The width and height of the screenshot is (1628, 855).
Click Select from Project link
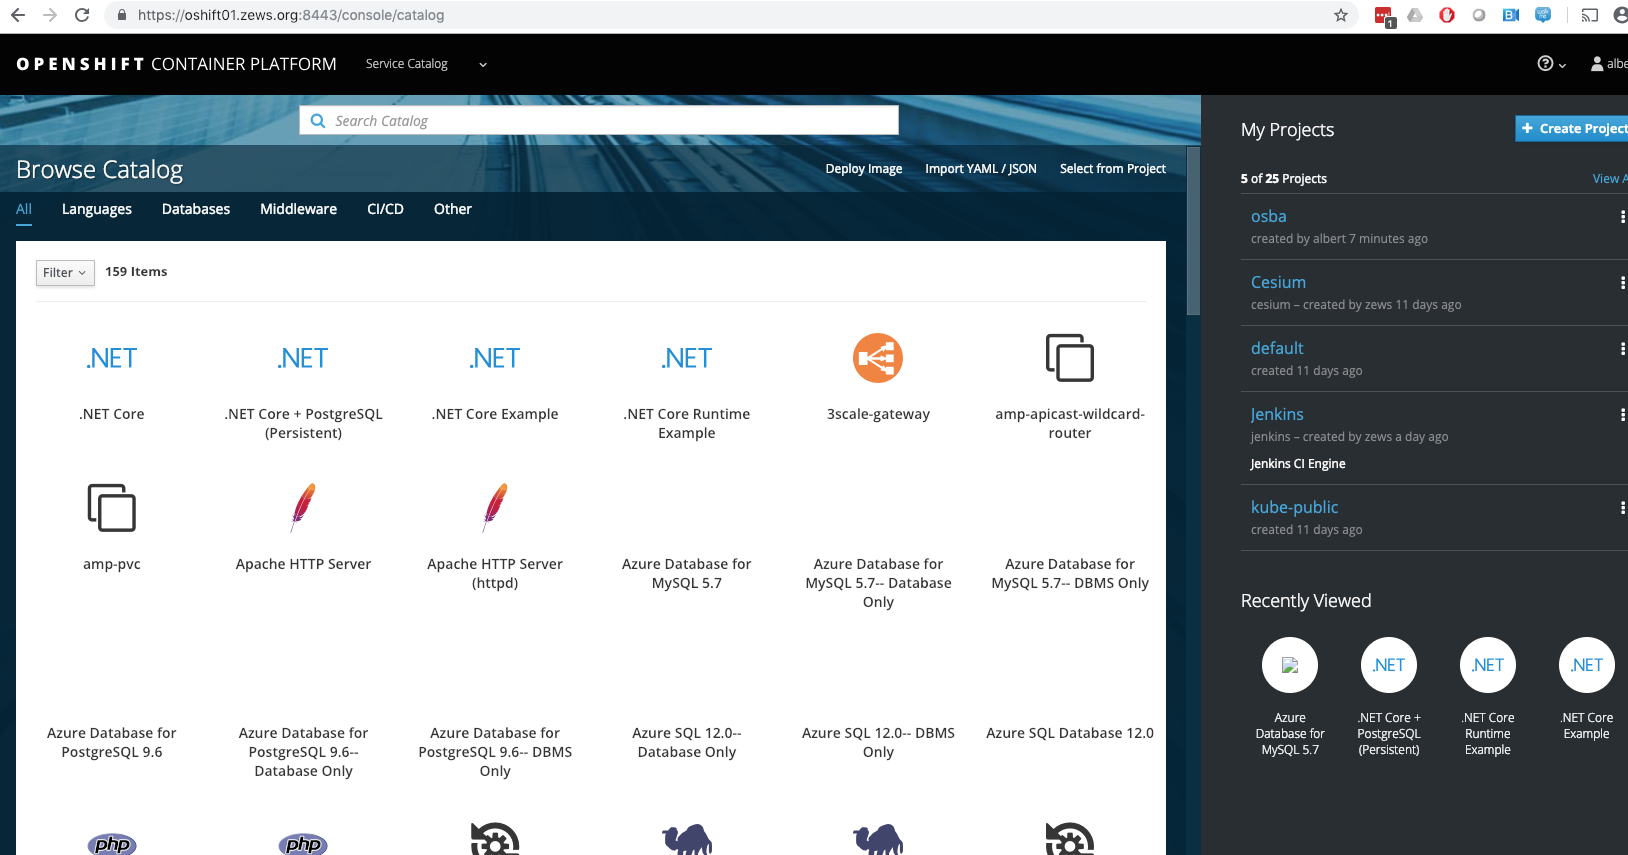pyautogui.click(x=1113, y=169)
